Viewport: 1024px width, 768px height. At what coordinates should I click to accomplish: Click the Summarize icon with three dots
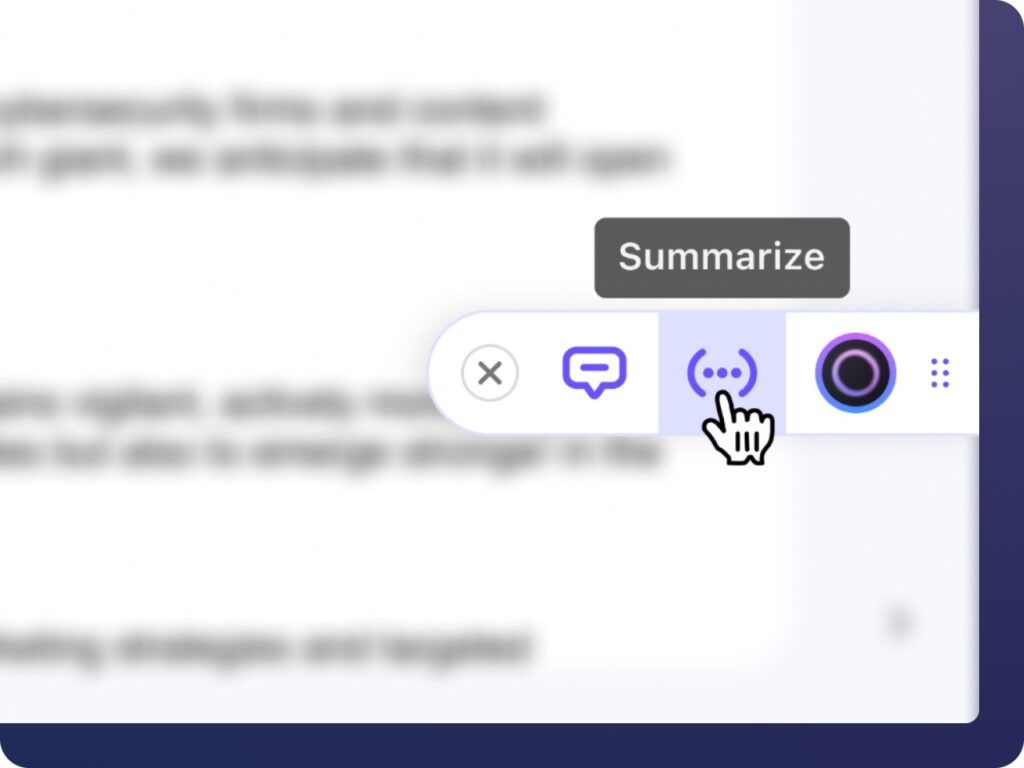pyautogui.click(x=722, y=373)
